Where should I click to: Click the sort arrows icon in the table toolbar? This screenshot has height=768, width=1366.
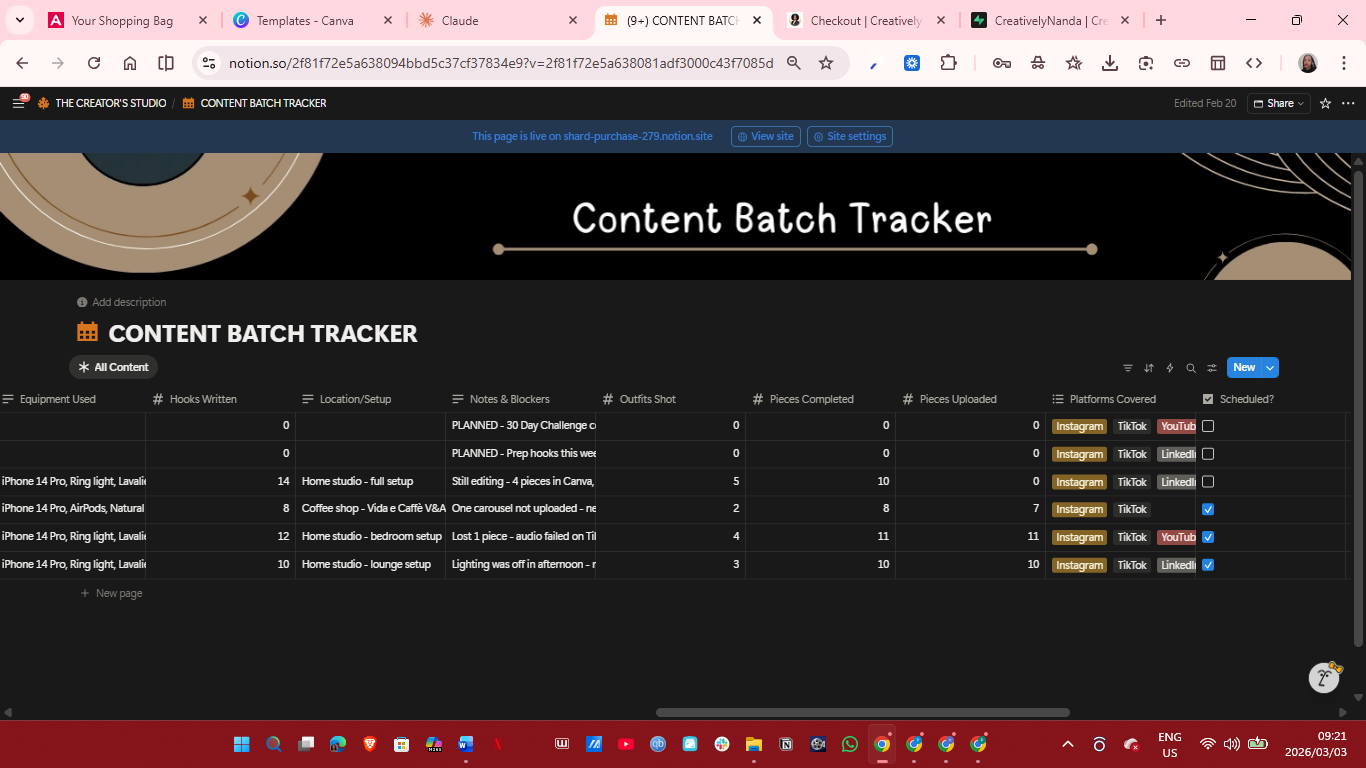pyautogui.click(x=1149, y=368)
